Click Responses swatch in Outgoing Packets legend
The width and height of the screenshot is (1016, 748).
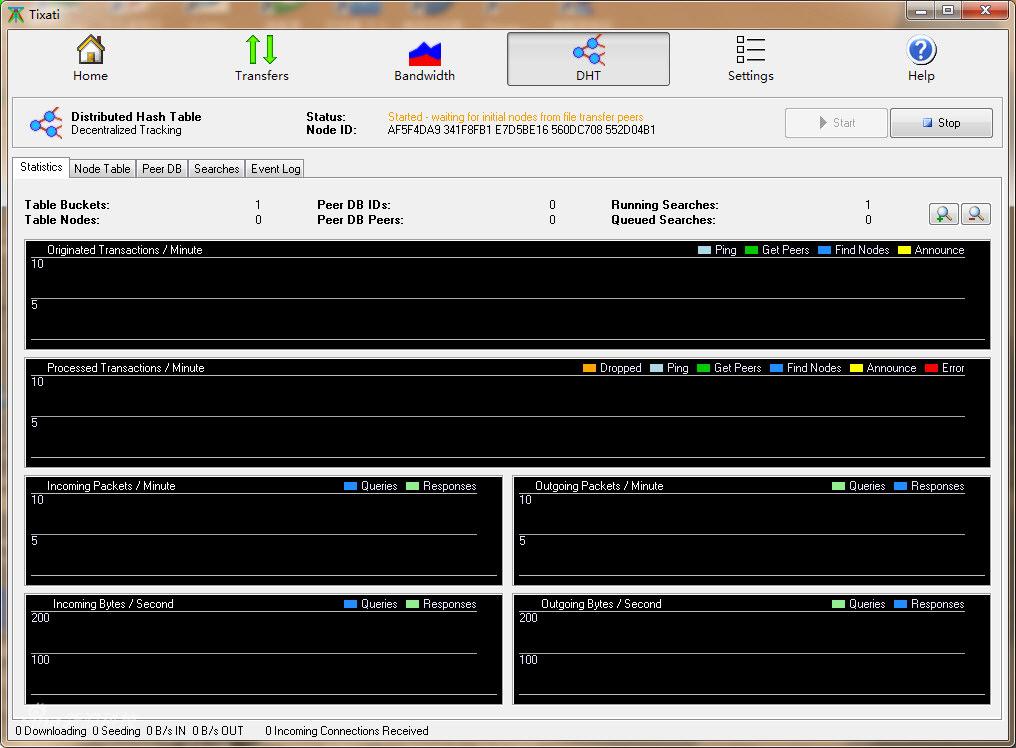[x=901, y=486]
